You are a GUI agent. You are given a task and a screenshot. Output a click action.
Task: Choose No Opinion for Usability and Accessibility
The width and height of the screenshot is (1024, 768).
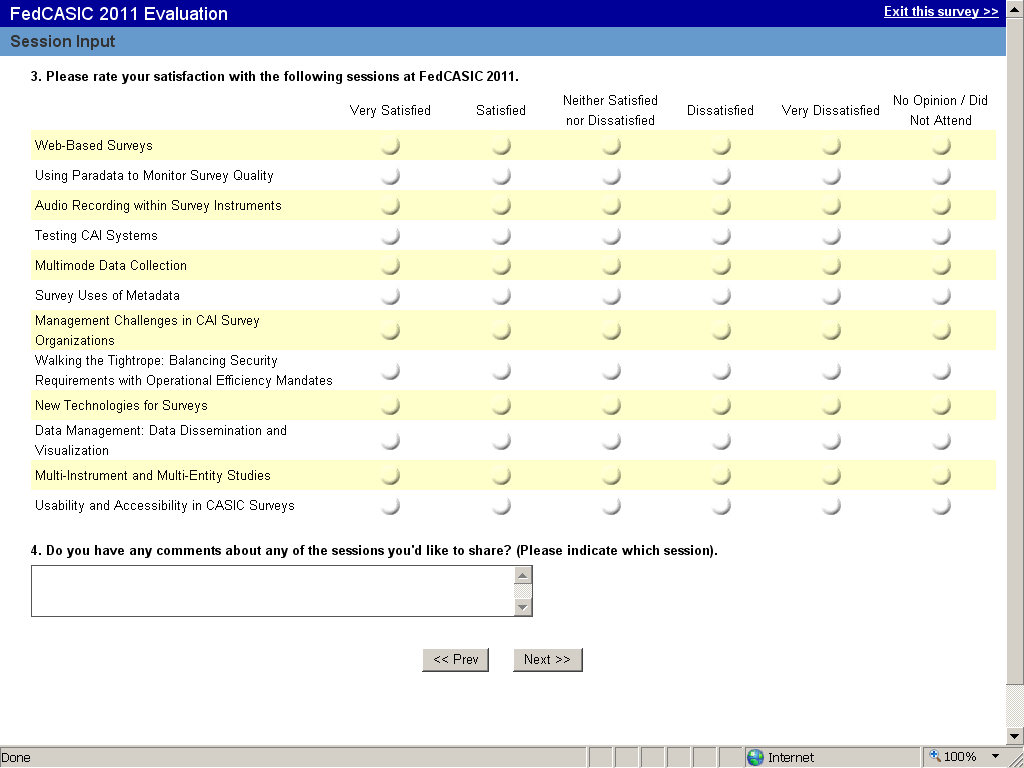tap(940, 506)
